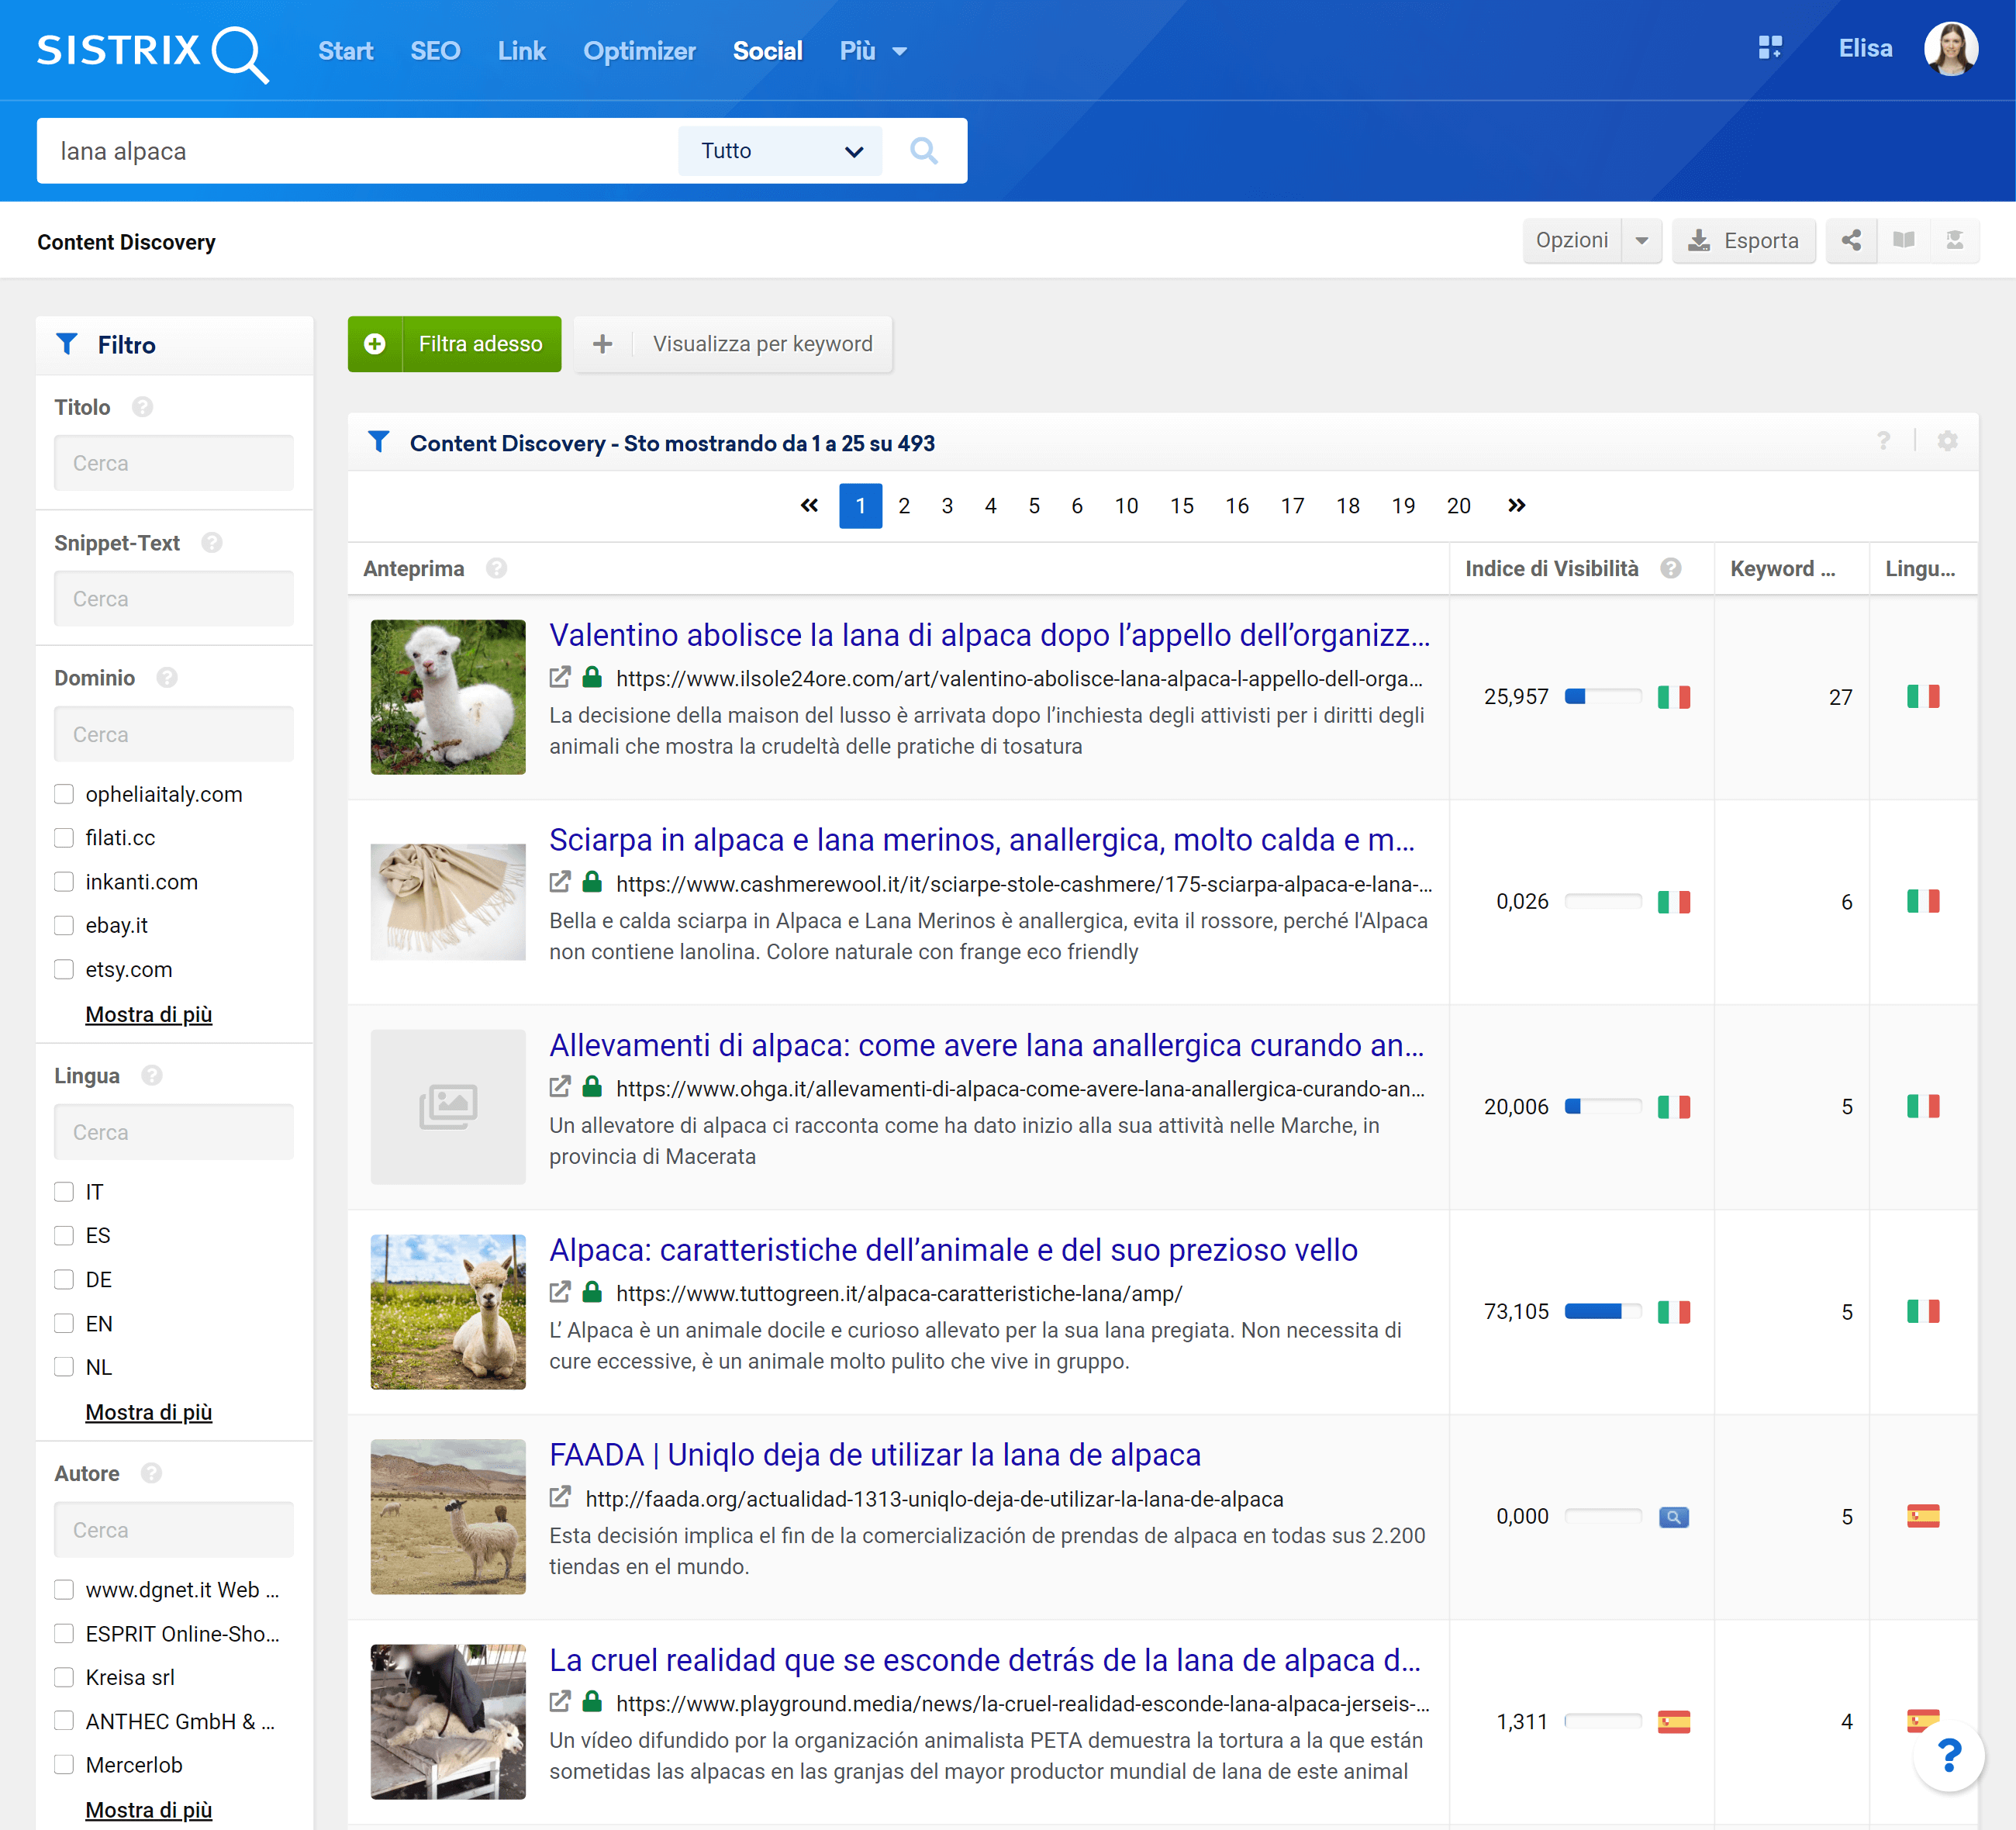Screen dimensions: 2016x1830
Task: Click help icon next to Lingua filter
Action: [x=152, y=1076]
